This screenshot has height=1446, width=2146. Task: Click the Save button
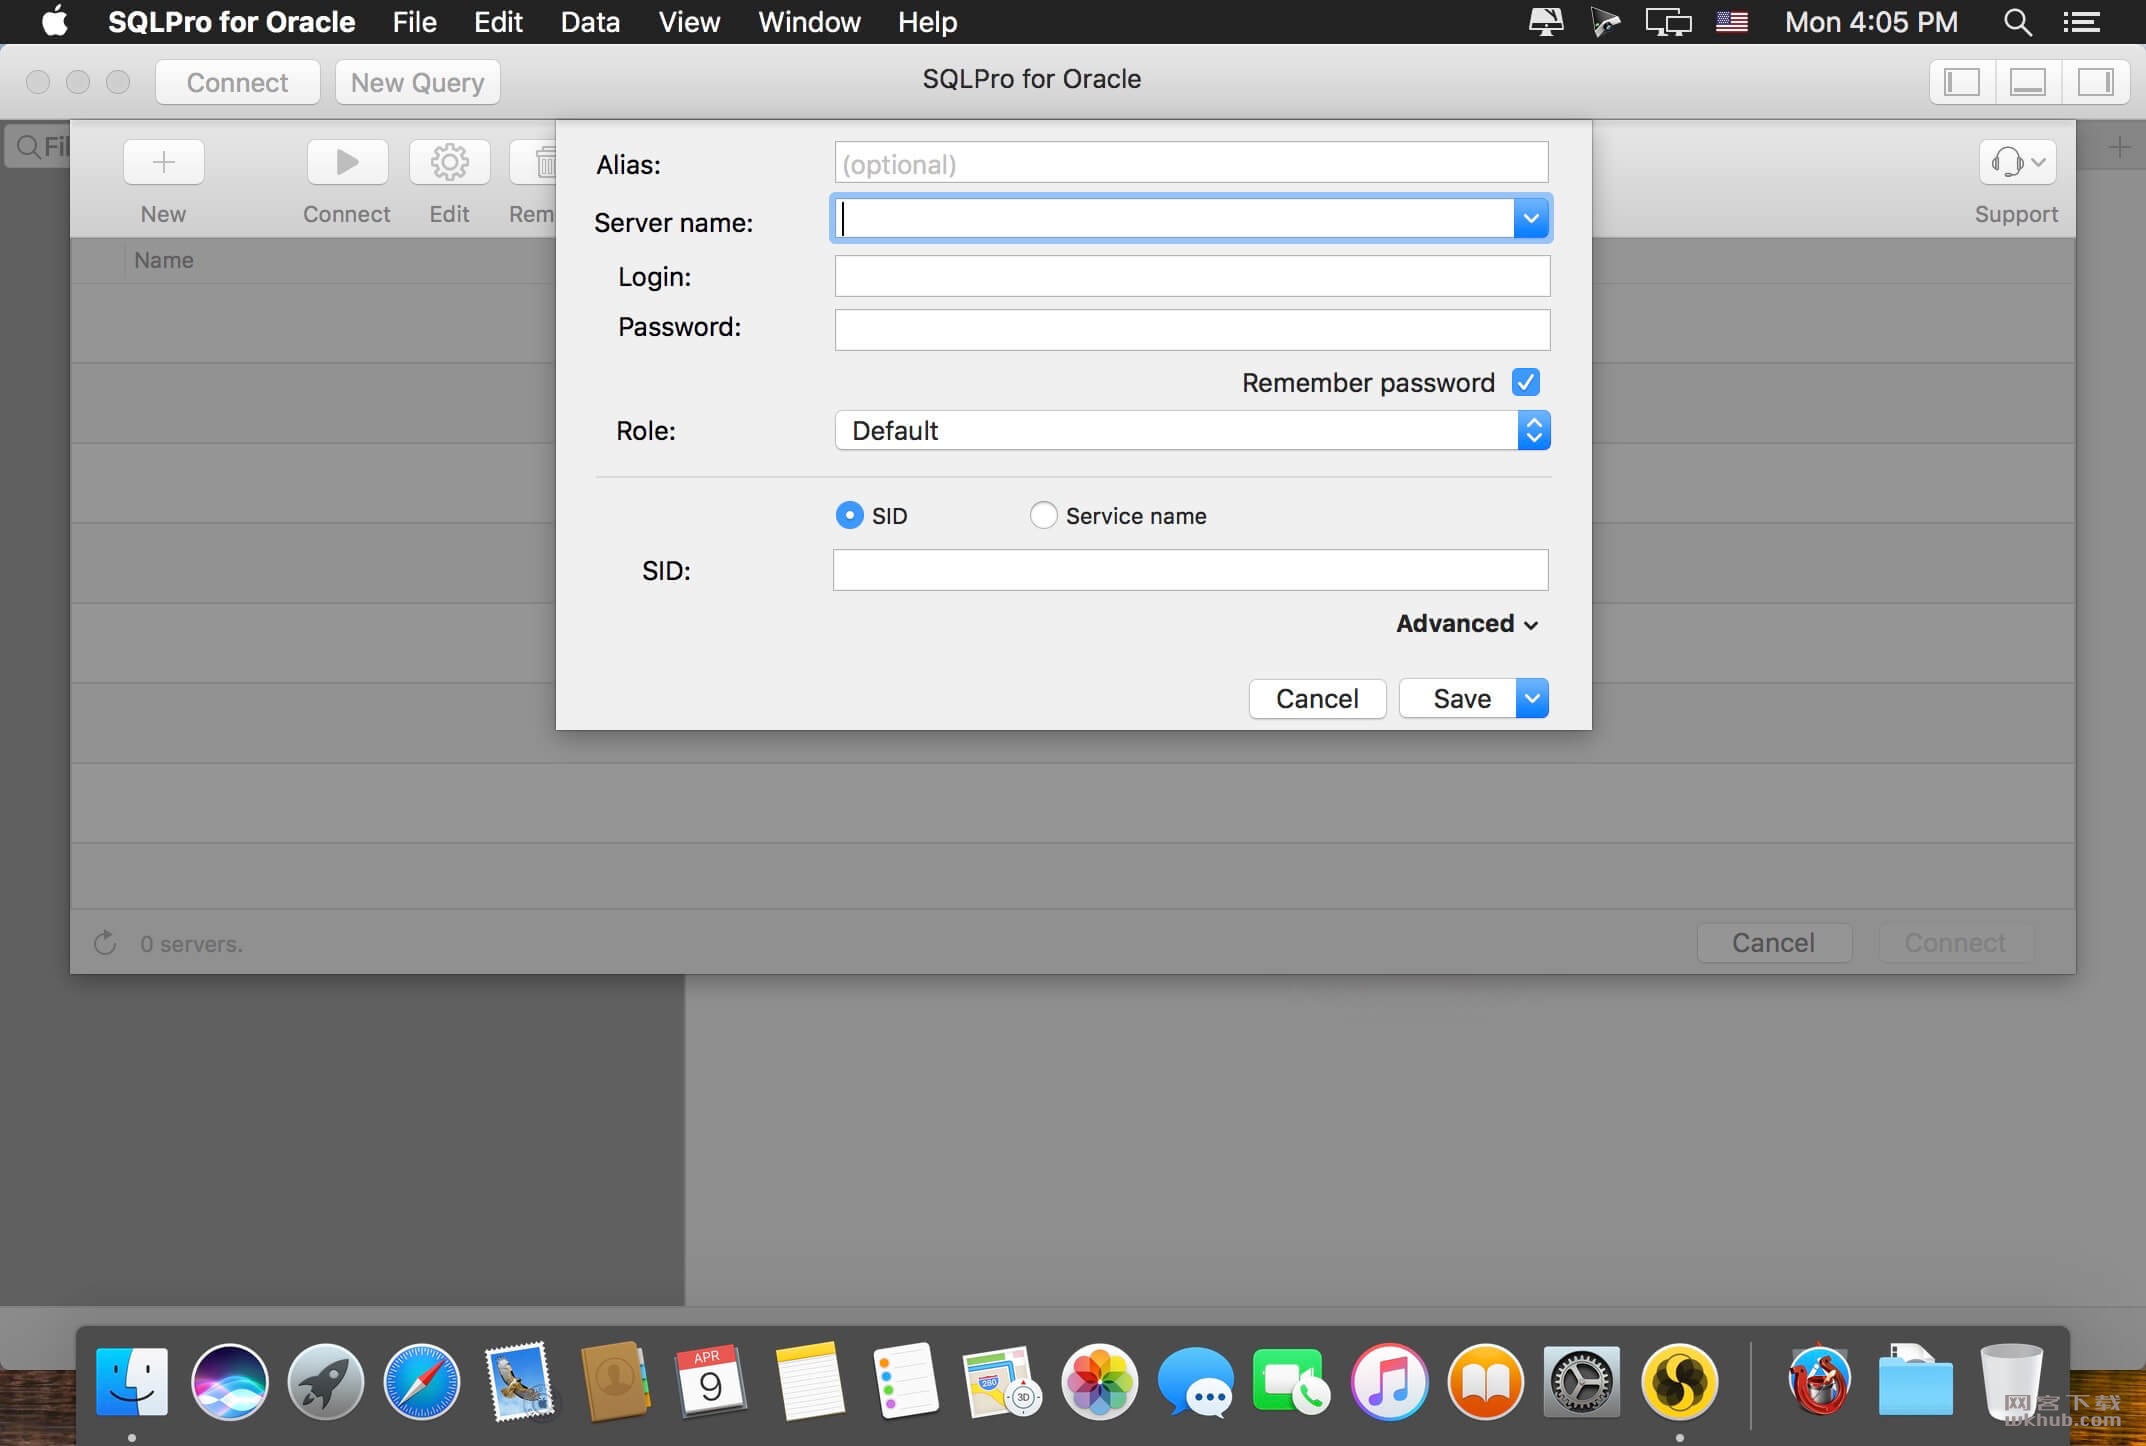coord(1458,698)
